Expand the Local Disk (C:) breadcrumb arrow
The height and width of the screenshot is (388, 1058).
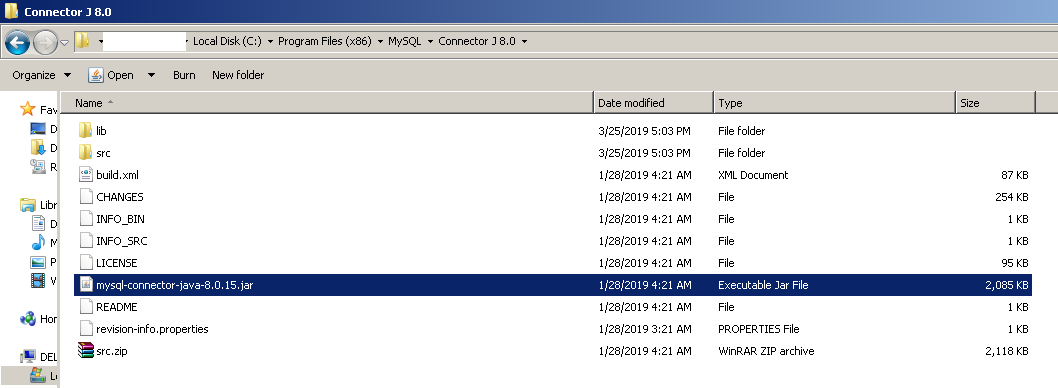[x=270, y=42]
